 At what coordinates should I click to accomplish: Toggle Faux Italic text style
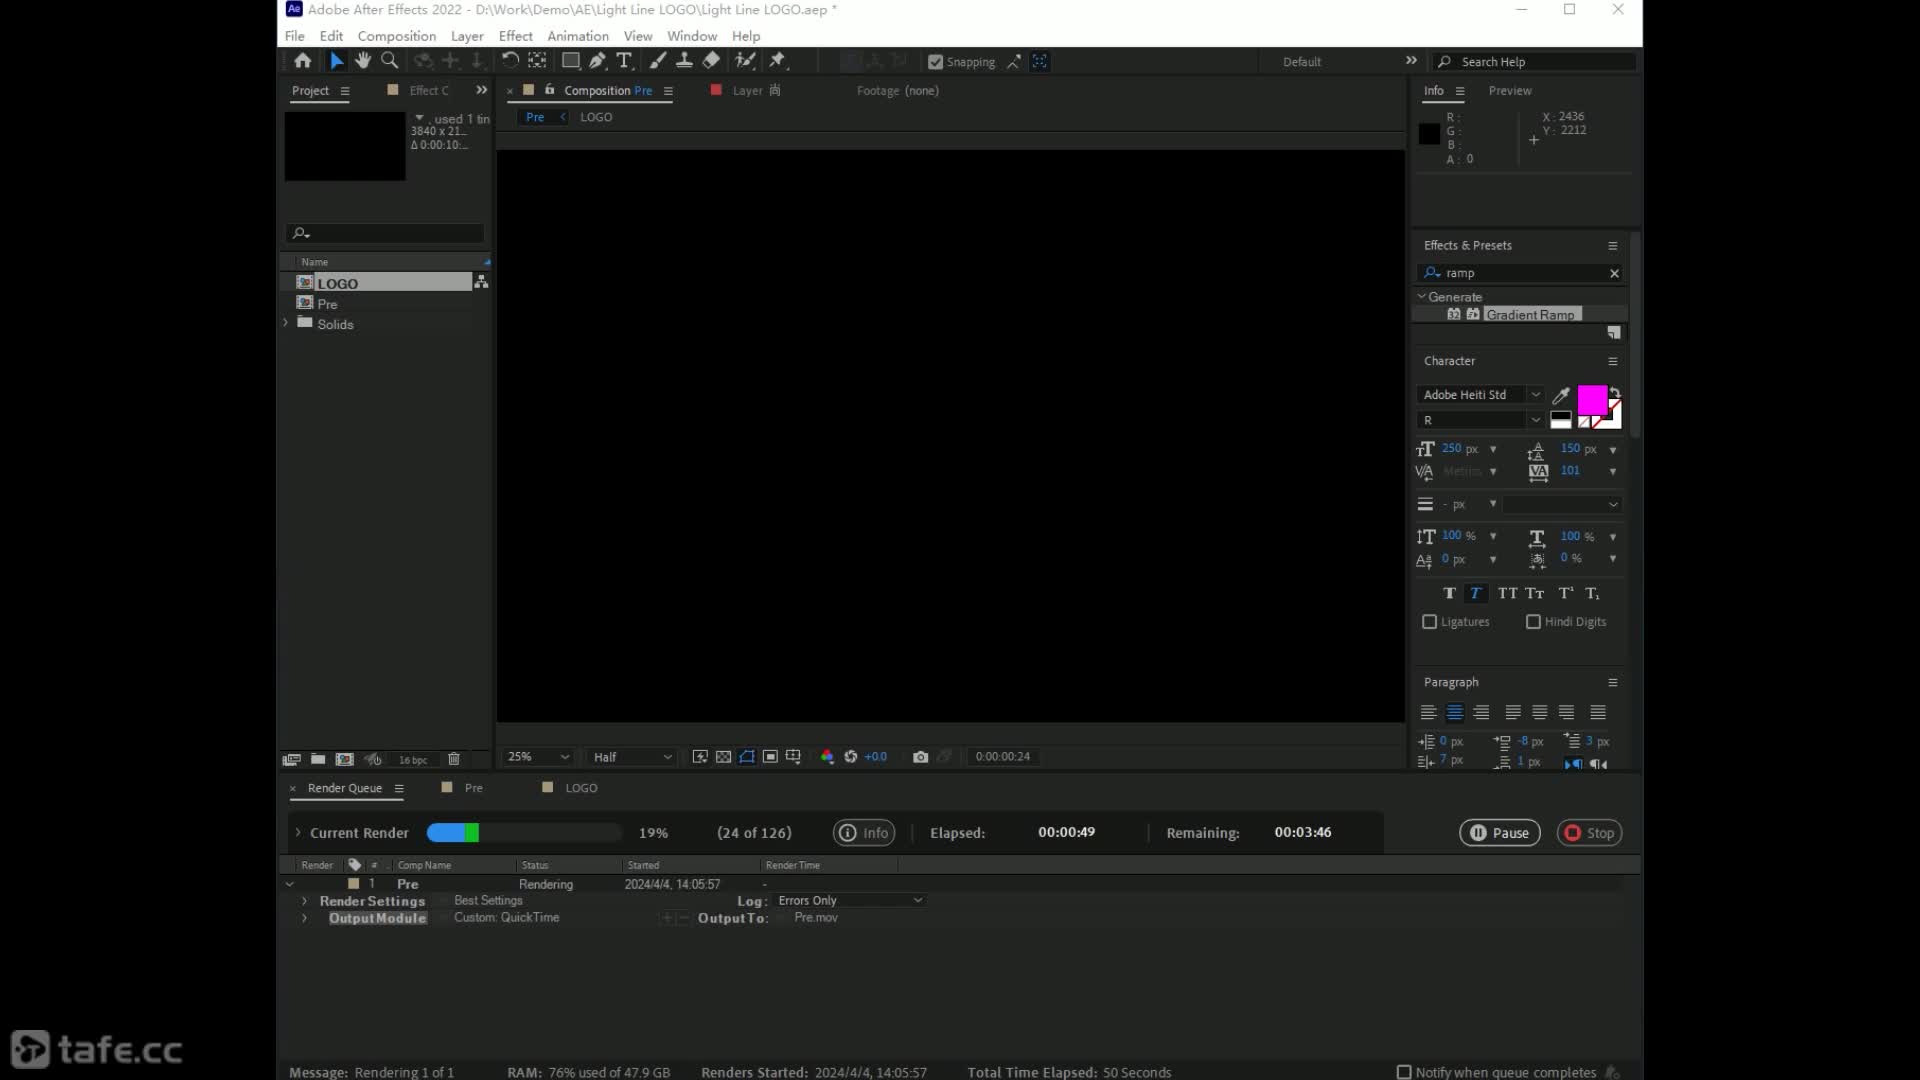pyautogui.click(x=1475, y=593)
